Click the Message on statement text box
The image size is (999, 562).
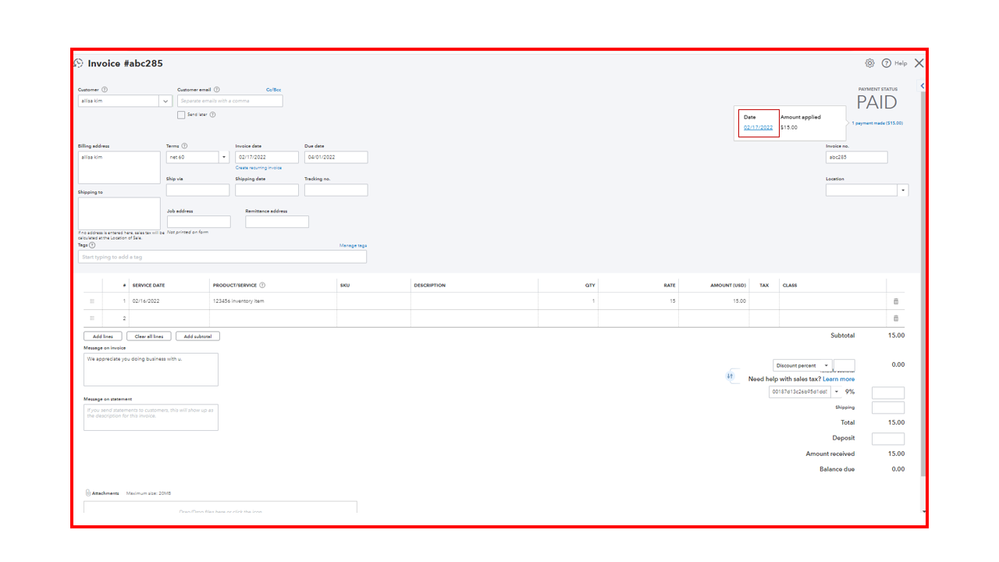151,417
